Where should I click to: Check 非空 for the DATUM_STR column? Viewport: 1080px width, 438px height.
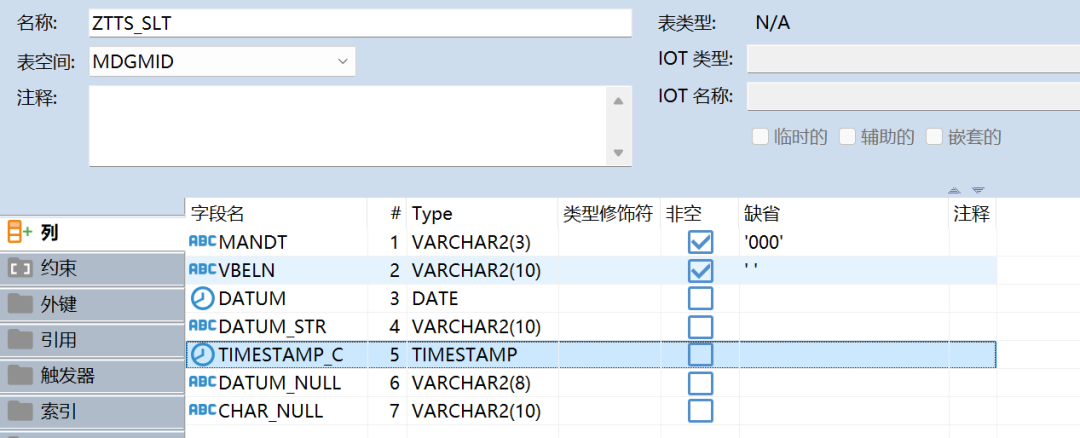(x=700, y=326)
